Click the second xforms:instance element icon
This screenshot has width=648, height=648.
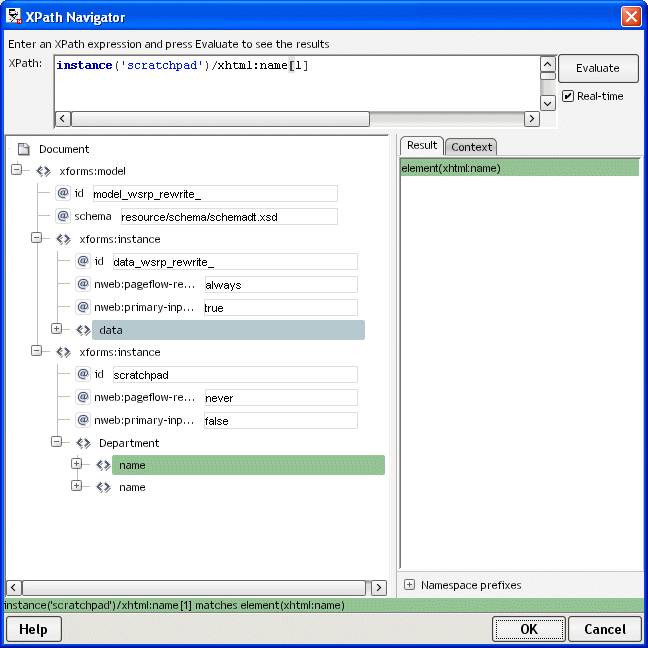click(x=63, y=352)
